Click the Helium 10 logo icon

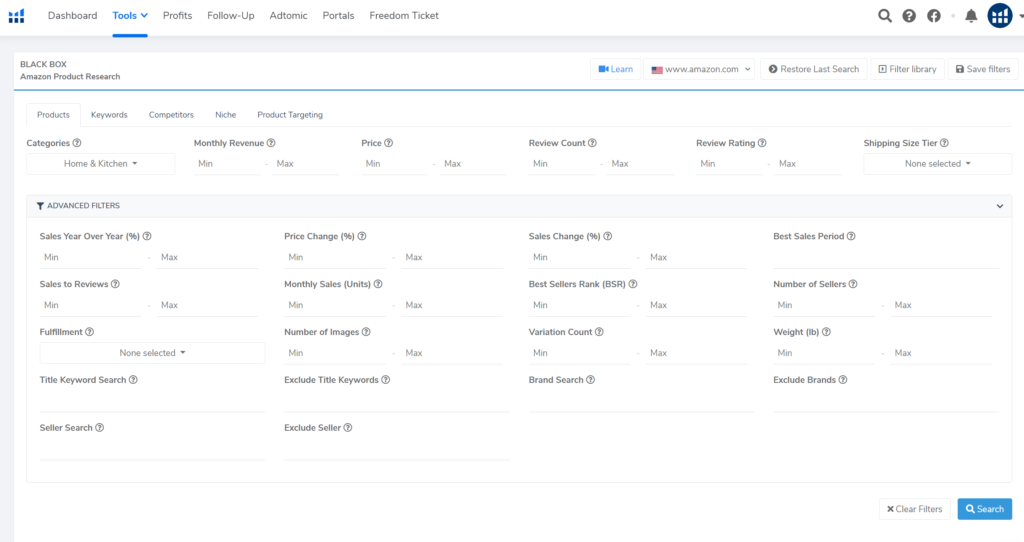(x=16, y=16)
